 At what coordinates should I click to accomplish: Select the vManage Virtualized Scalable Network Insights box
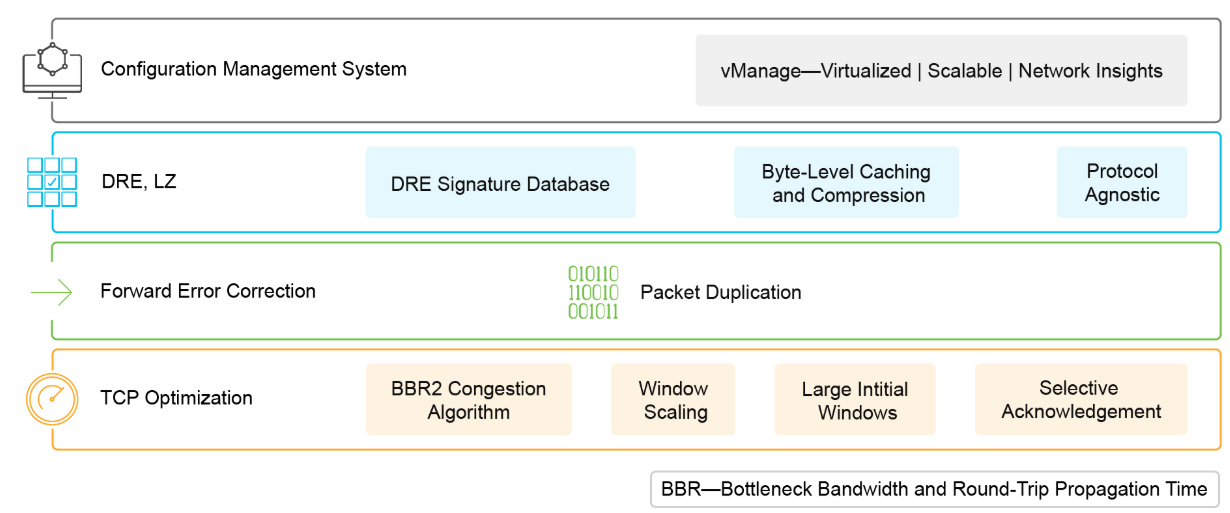[941, 71]
